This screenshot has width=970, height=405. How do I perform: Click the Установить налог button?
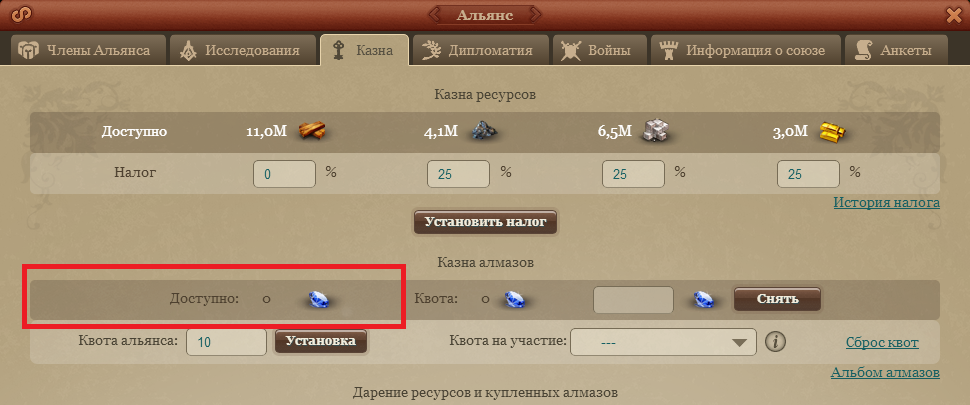(x=486, y=222)
